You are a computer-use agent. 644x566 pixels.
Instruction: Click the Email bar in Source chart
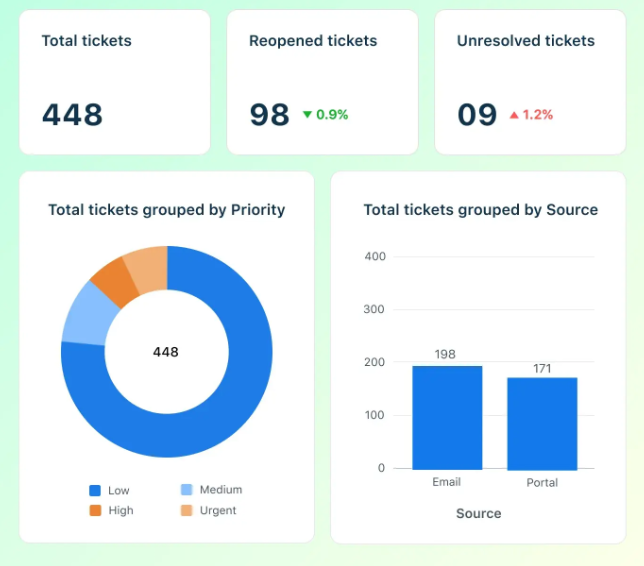click(x=447, y=418)
